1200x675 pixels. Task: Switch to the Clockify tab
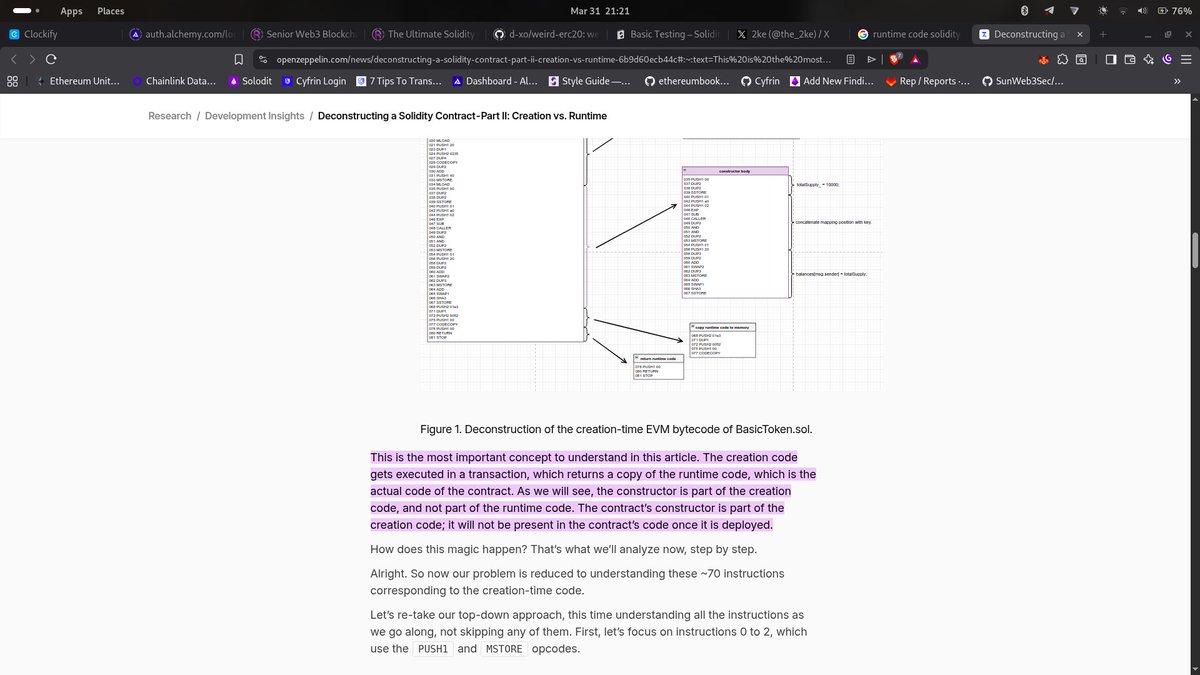tap(63, 34)
